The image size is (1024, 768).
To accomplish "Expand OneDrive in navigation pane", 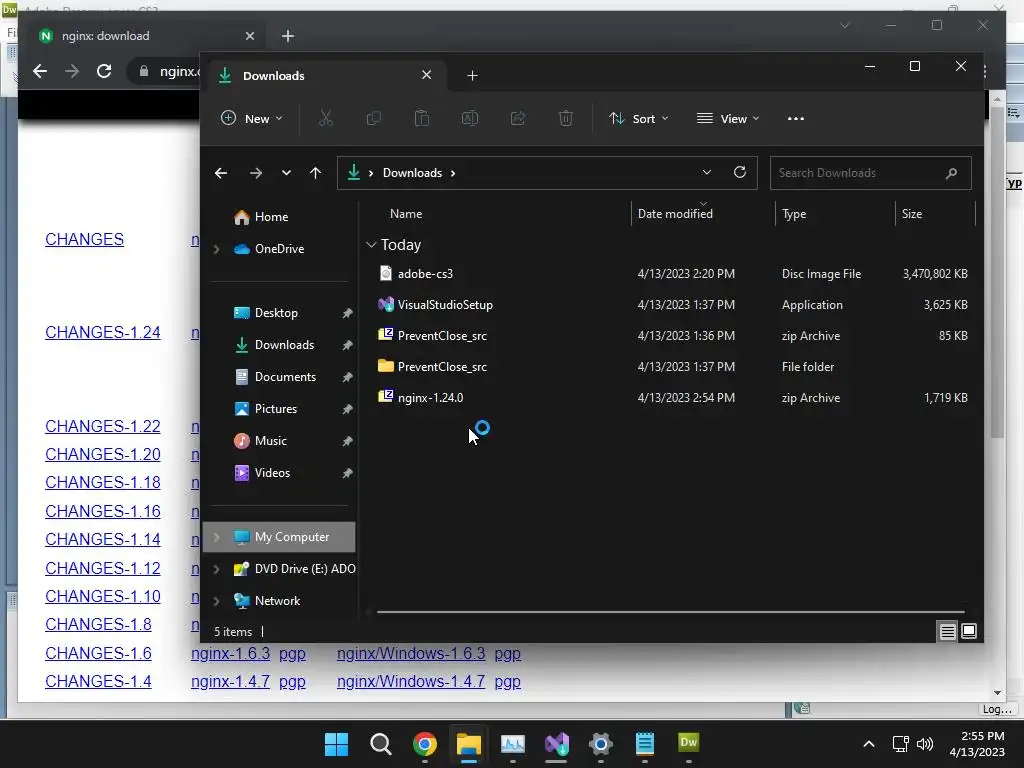I will pos(216,249).
